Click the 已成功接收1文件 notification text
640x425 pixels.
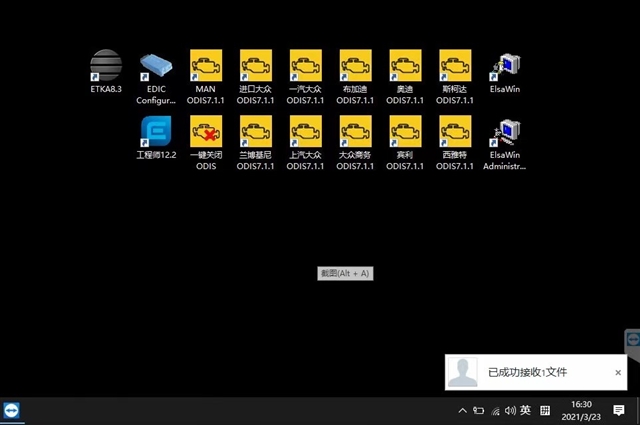click(x=527, y=372)
